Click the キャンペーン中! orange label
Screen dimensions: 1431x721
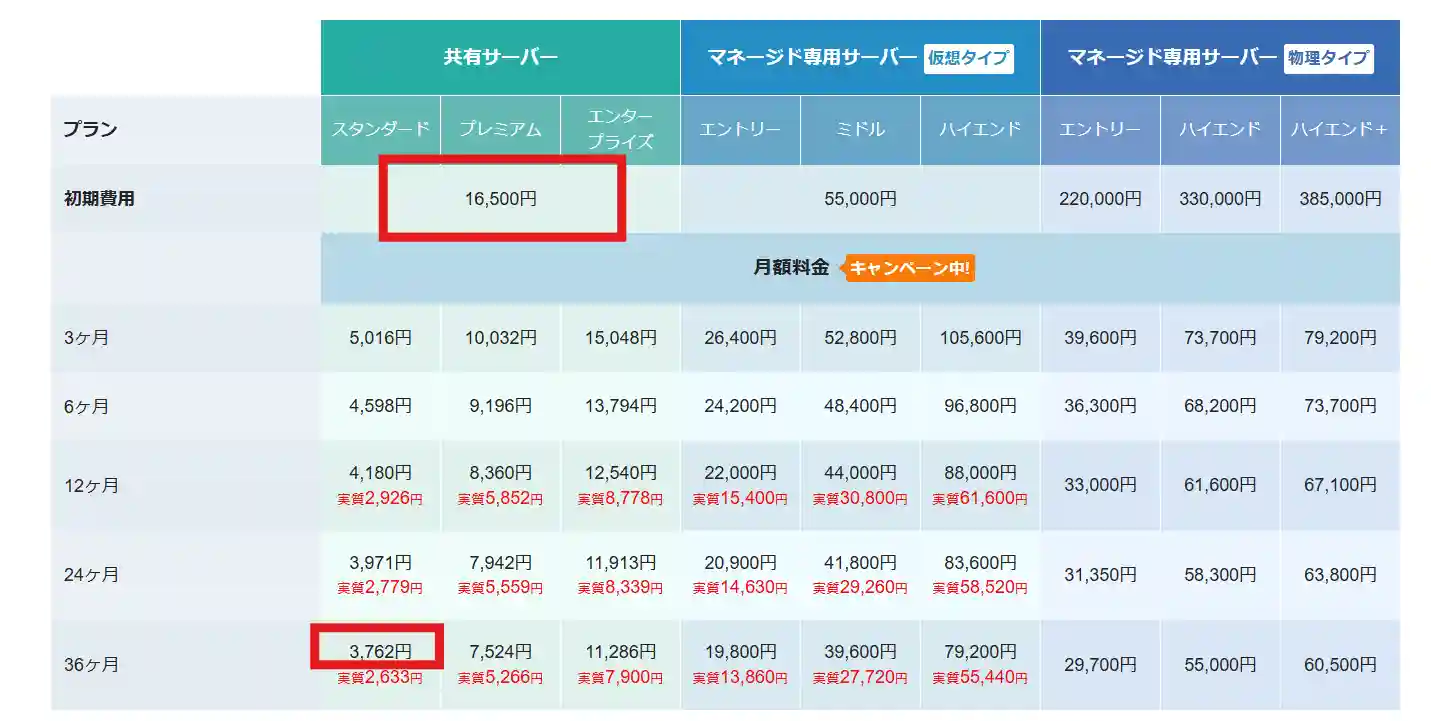[910, 268]
